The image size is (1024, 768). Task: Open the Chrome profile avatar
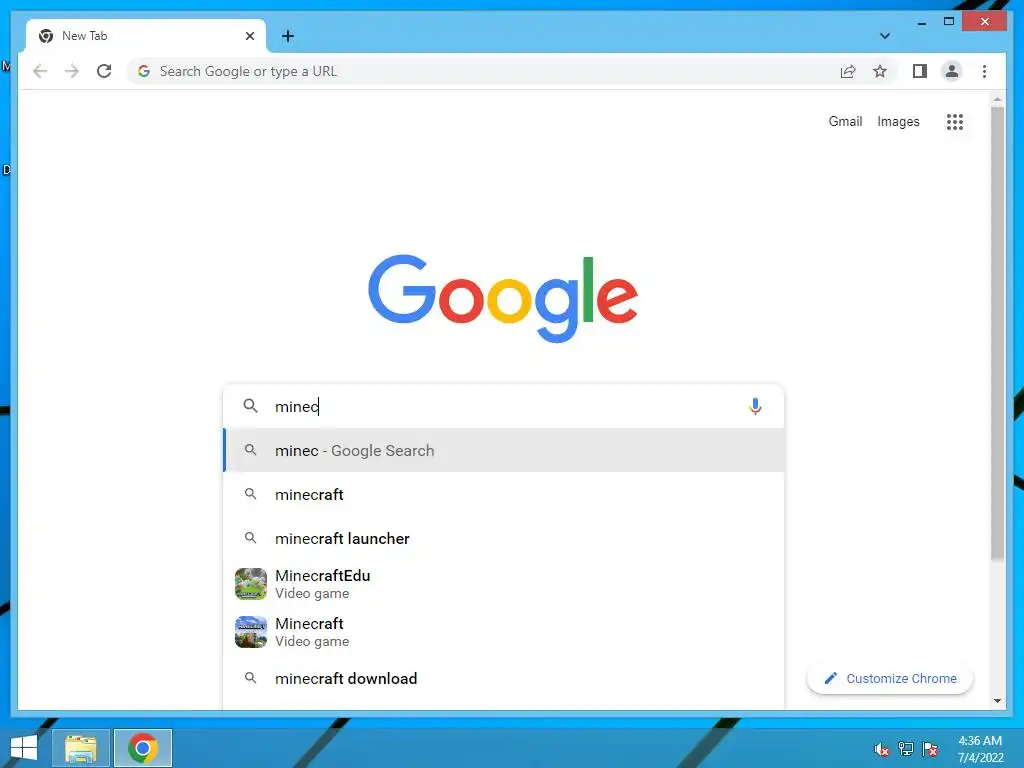tap(952, 71)
